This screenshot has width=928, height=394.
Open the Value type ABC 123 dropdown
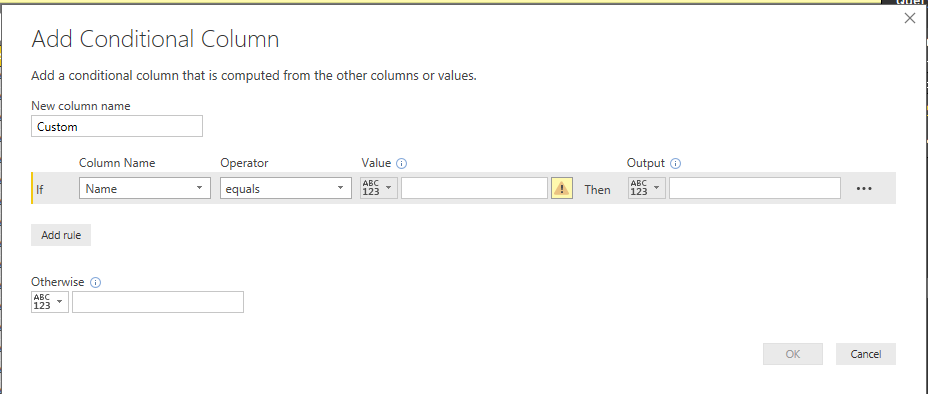pyautogui.click(x=379, y=188)
